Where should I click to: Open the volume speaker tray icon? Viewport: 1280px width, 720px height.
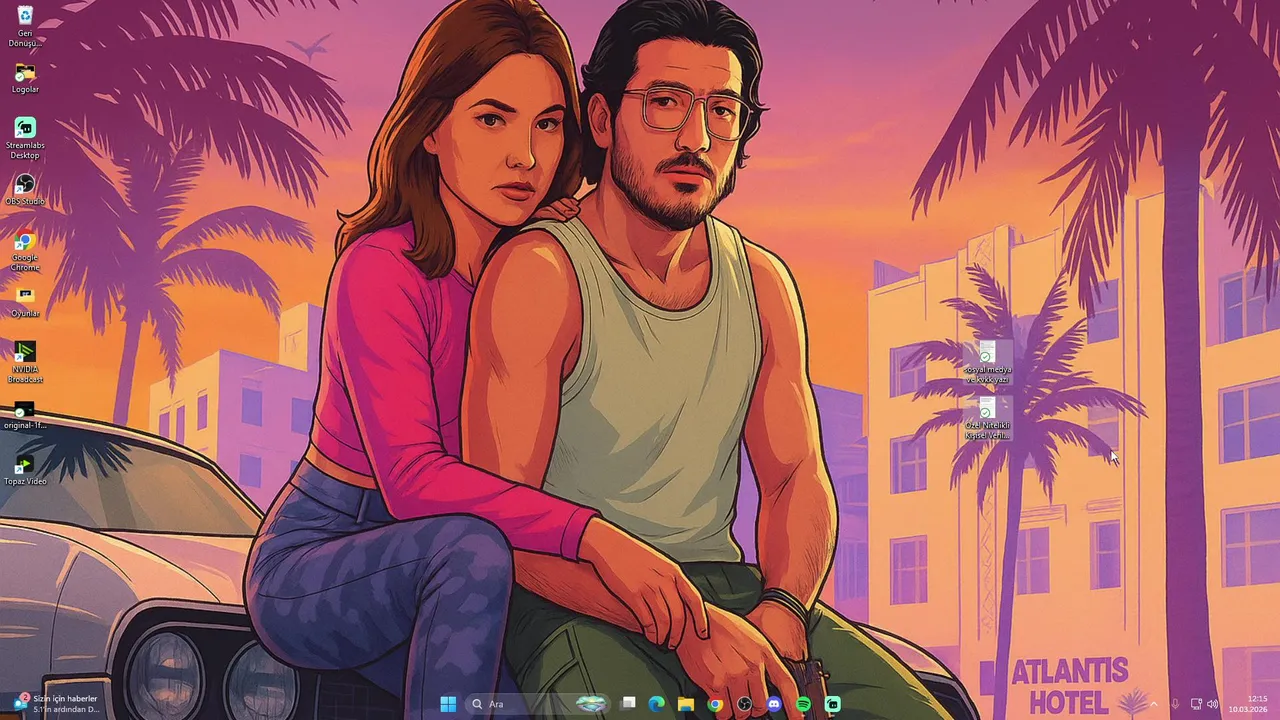(1213, 704)
